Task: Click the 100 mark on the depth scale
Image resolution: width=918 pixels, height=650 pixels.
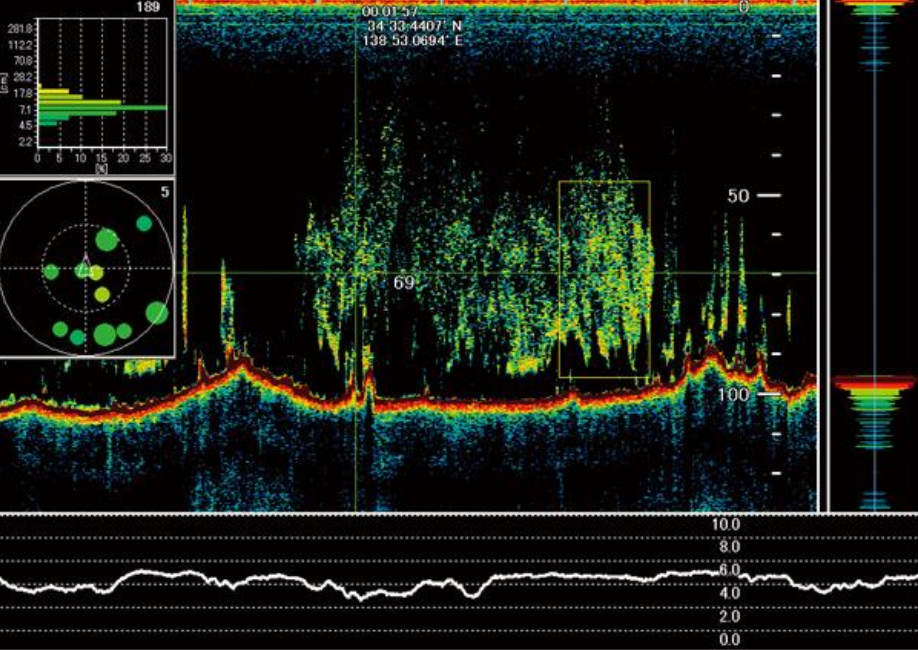Action: [x=734, y=395]
